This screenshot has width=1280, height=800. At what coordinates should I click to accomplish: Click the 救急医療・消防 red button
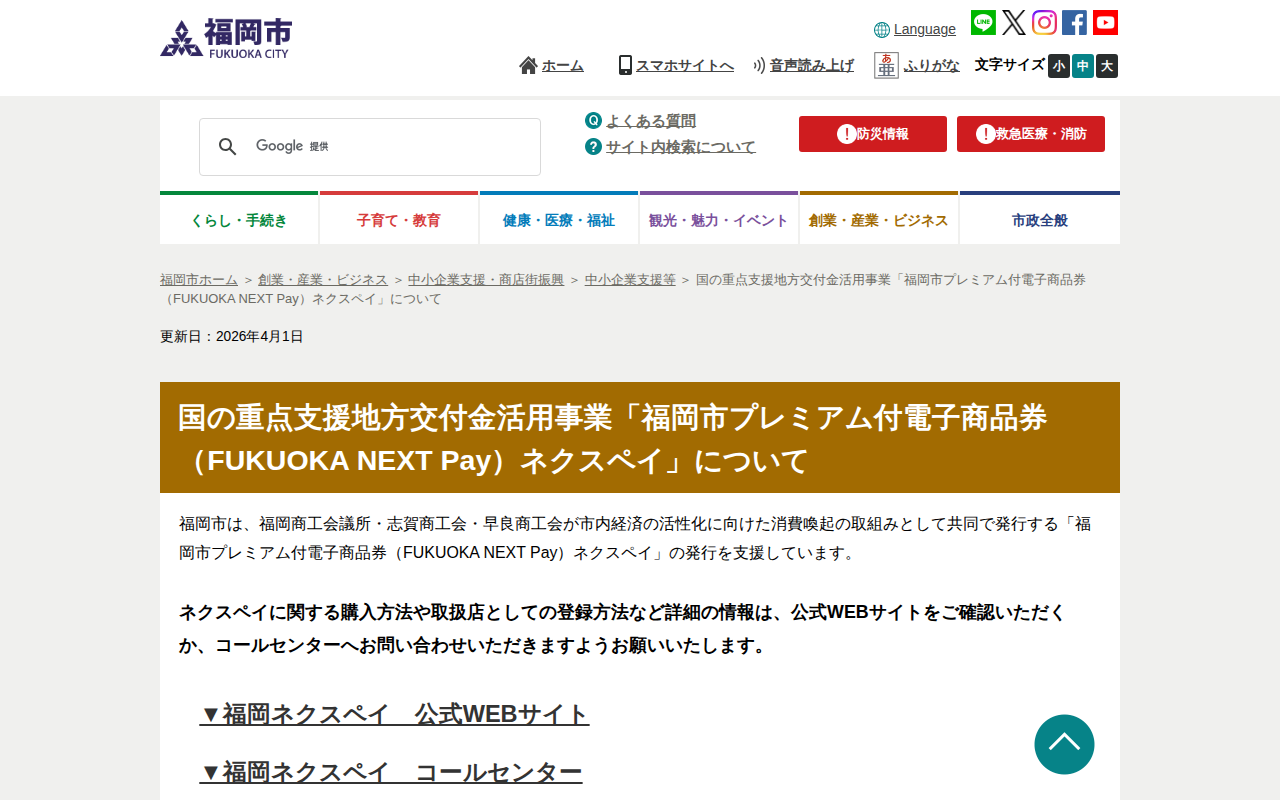(x=1031, y=134)
